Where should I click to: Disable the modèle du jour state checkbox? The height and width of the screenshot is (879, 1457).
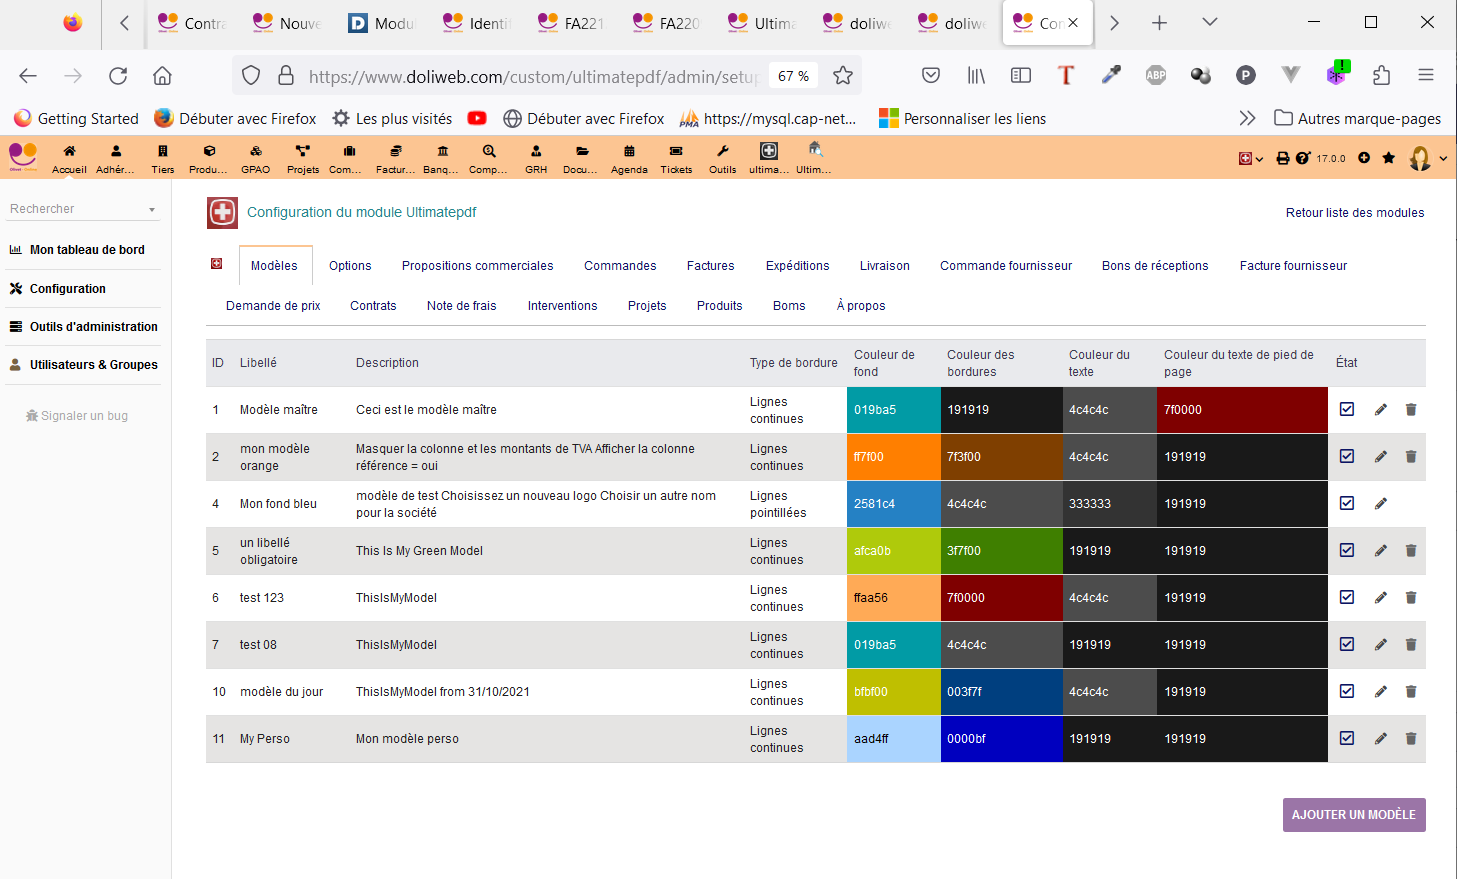1347,692
